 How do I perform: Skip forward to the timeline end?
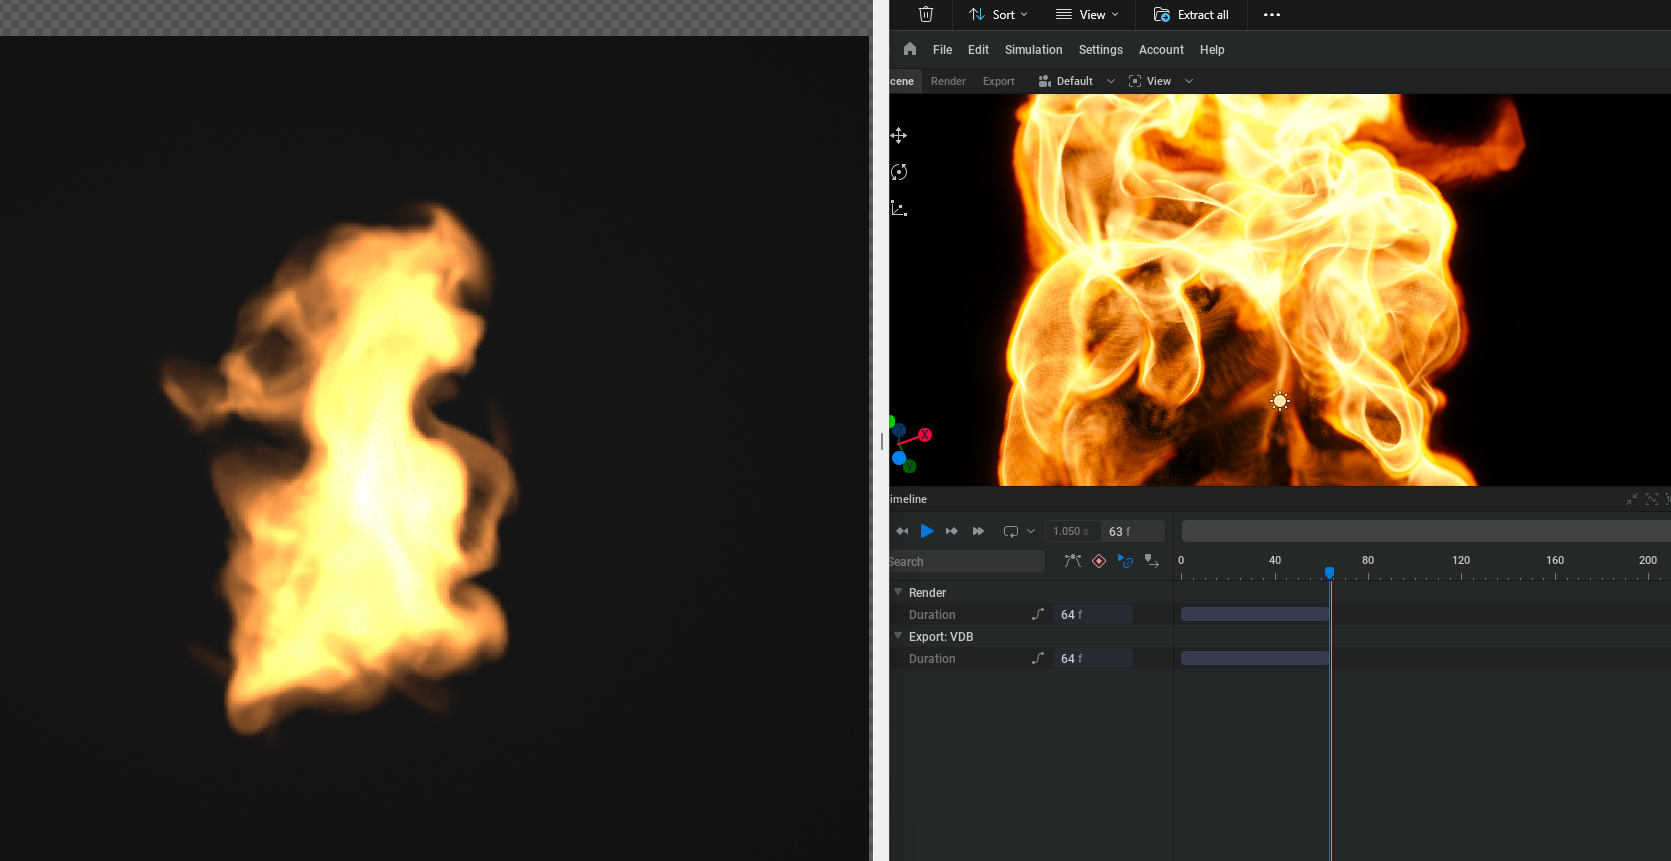coord(978,531)
